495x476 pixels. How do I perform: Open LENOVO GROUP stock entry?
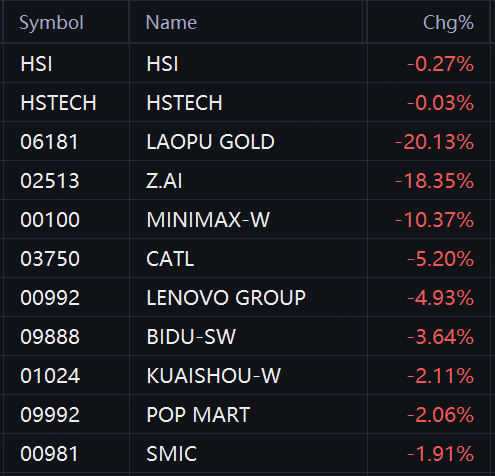[226, 298]
